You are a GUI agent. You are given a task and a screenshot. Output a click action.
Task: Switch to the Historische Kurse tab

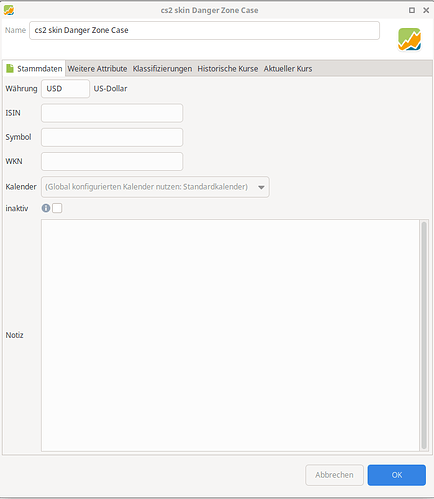coord(228,69)
